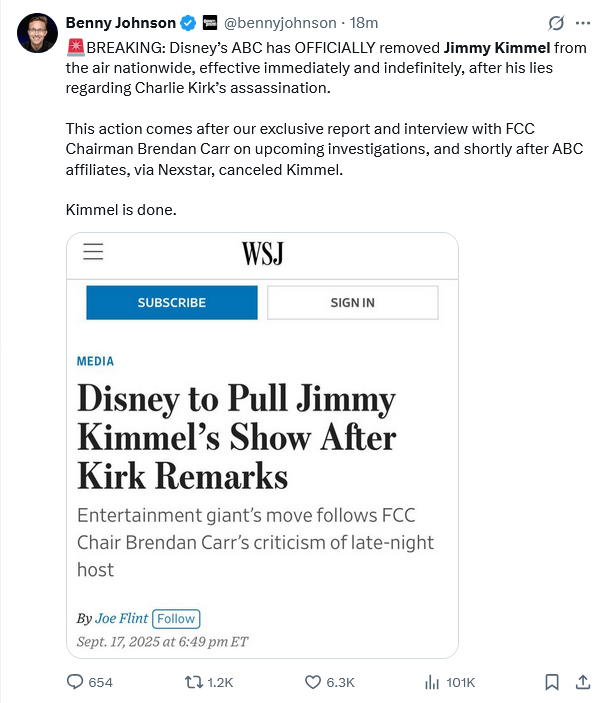Image resolution: width=608 pixels, height=703 pixels.
Task: Open the Benny Johnson display name link
Action: click(120, 23)
